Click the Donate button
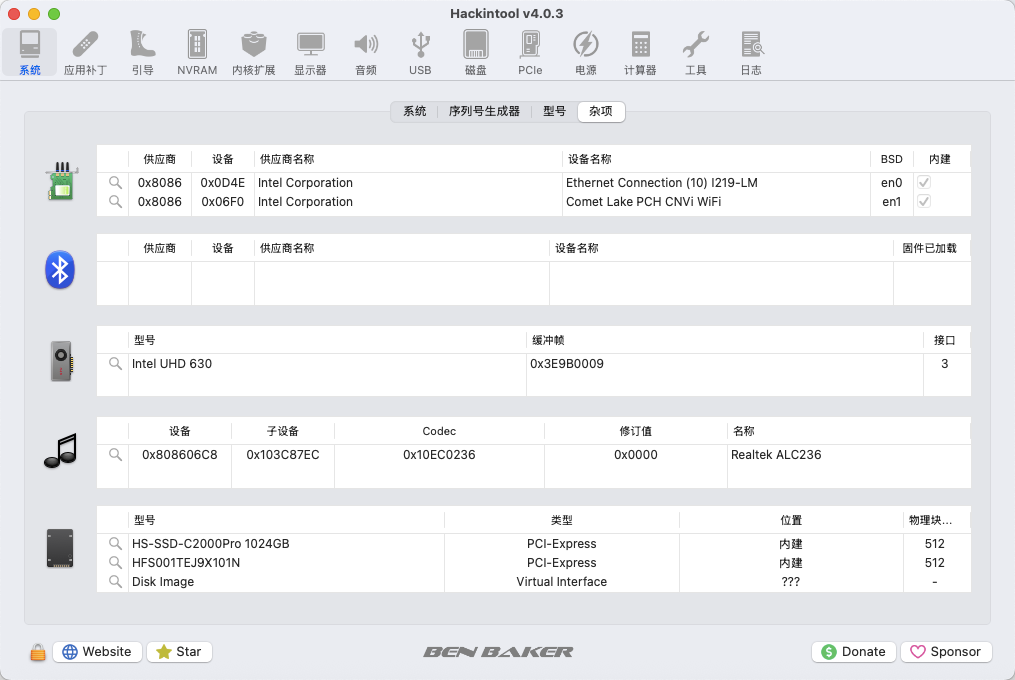The image size is (1015, 680). pos(853,652)
